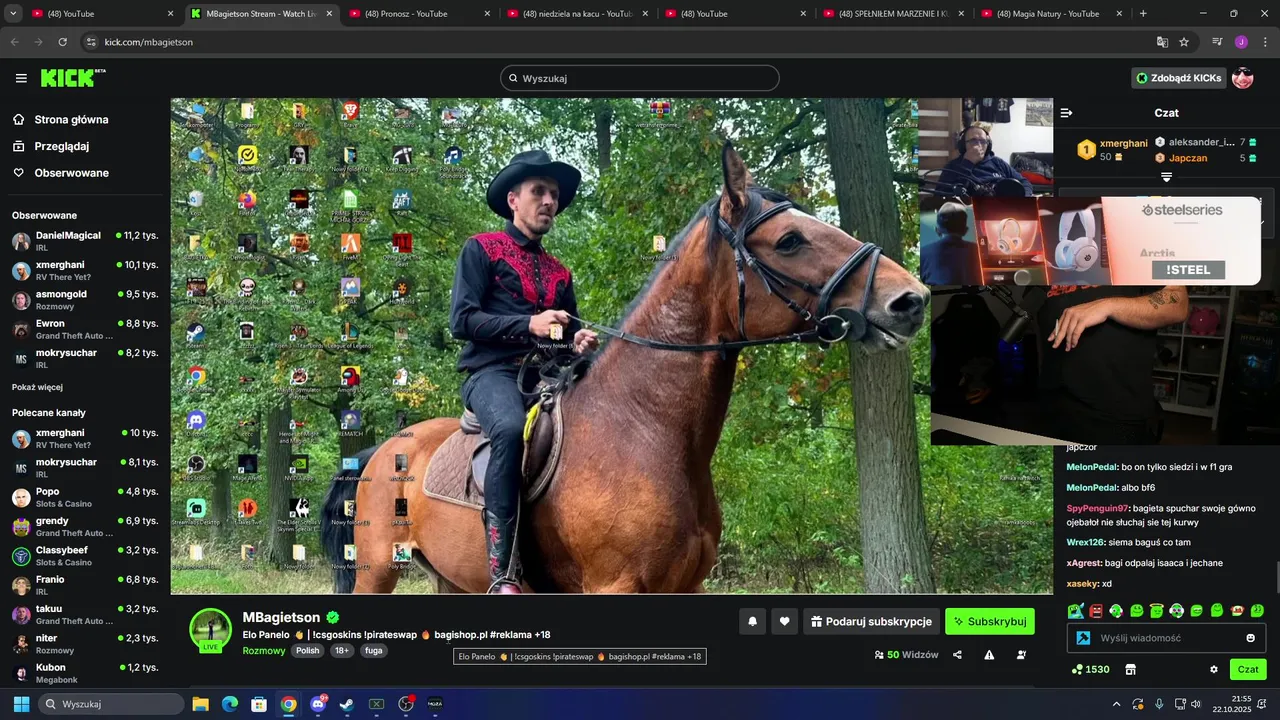
Task: Open Discord from the taskbar
Action: (x=318, y=704)
